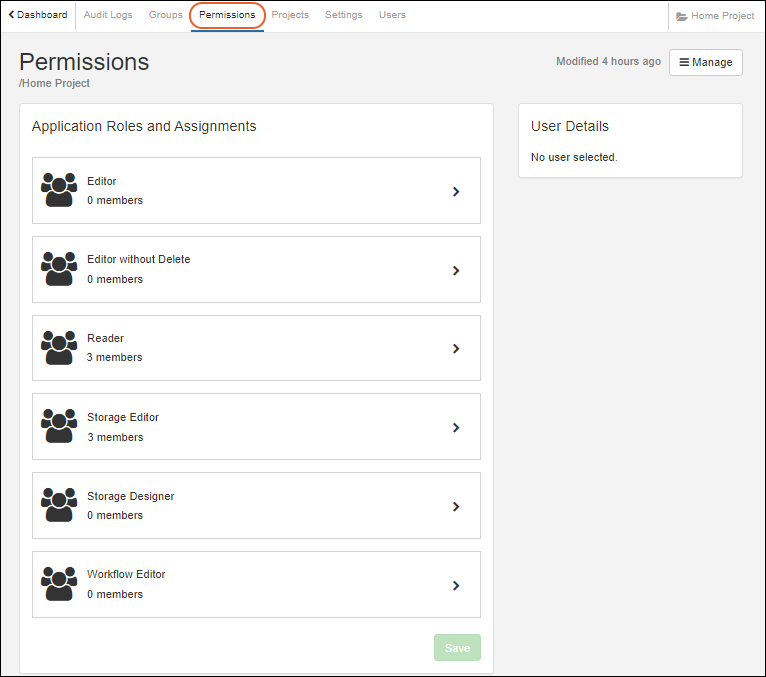Expand the Editor role chevron
The image size is (766, 677).
(x=456, y=191)
